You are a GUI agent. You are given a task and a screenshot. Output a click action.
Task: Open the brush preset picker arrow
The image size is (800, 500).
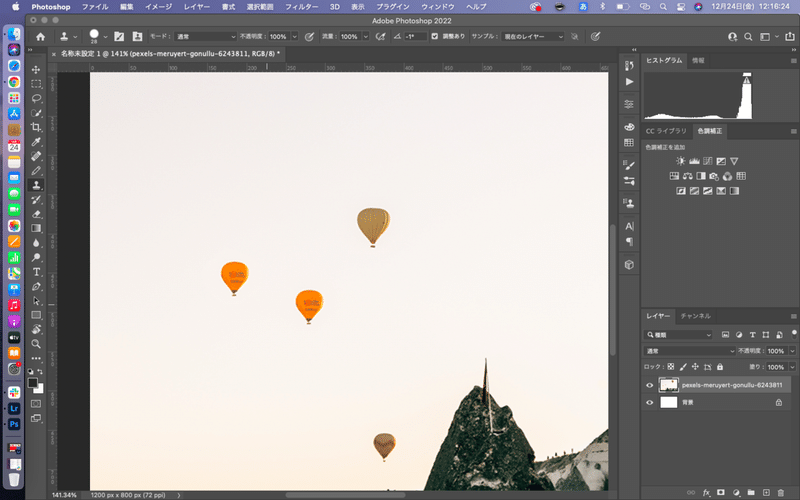coord(106,37)
